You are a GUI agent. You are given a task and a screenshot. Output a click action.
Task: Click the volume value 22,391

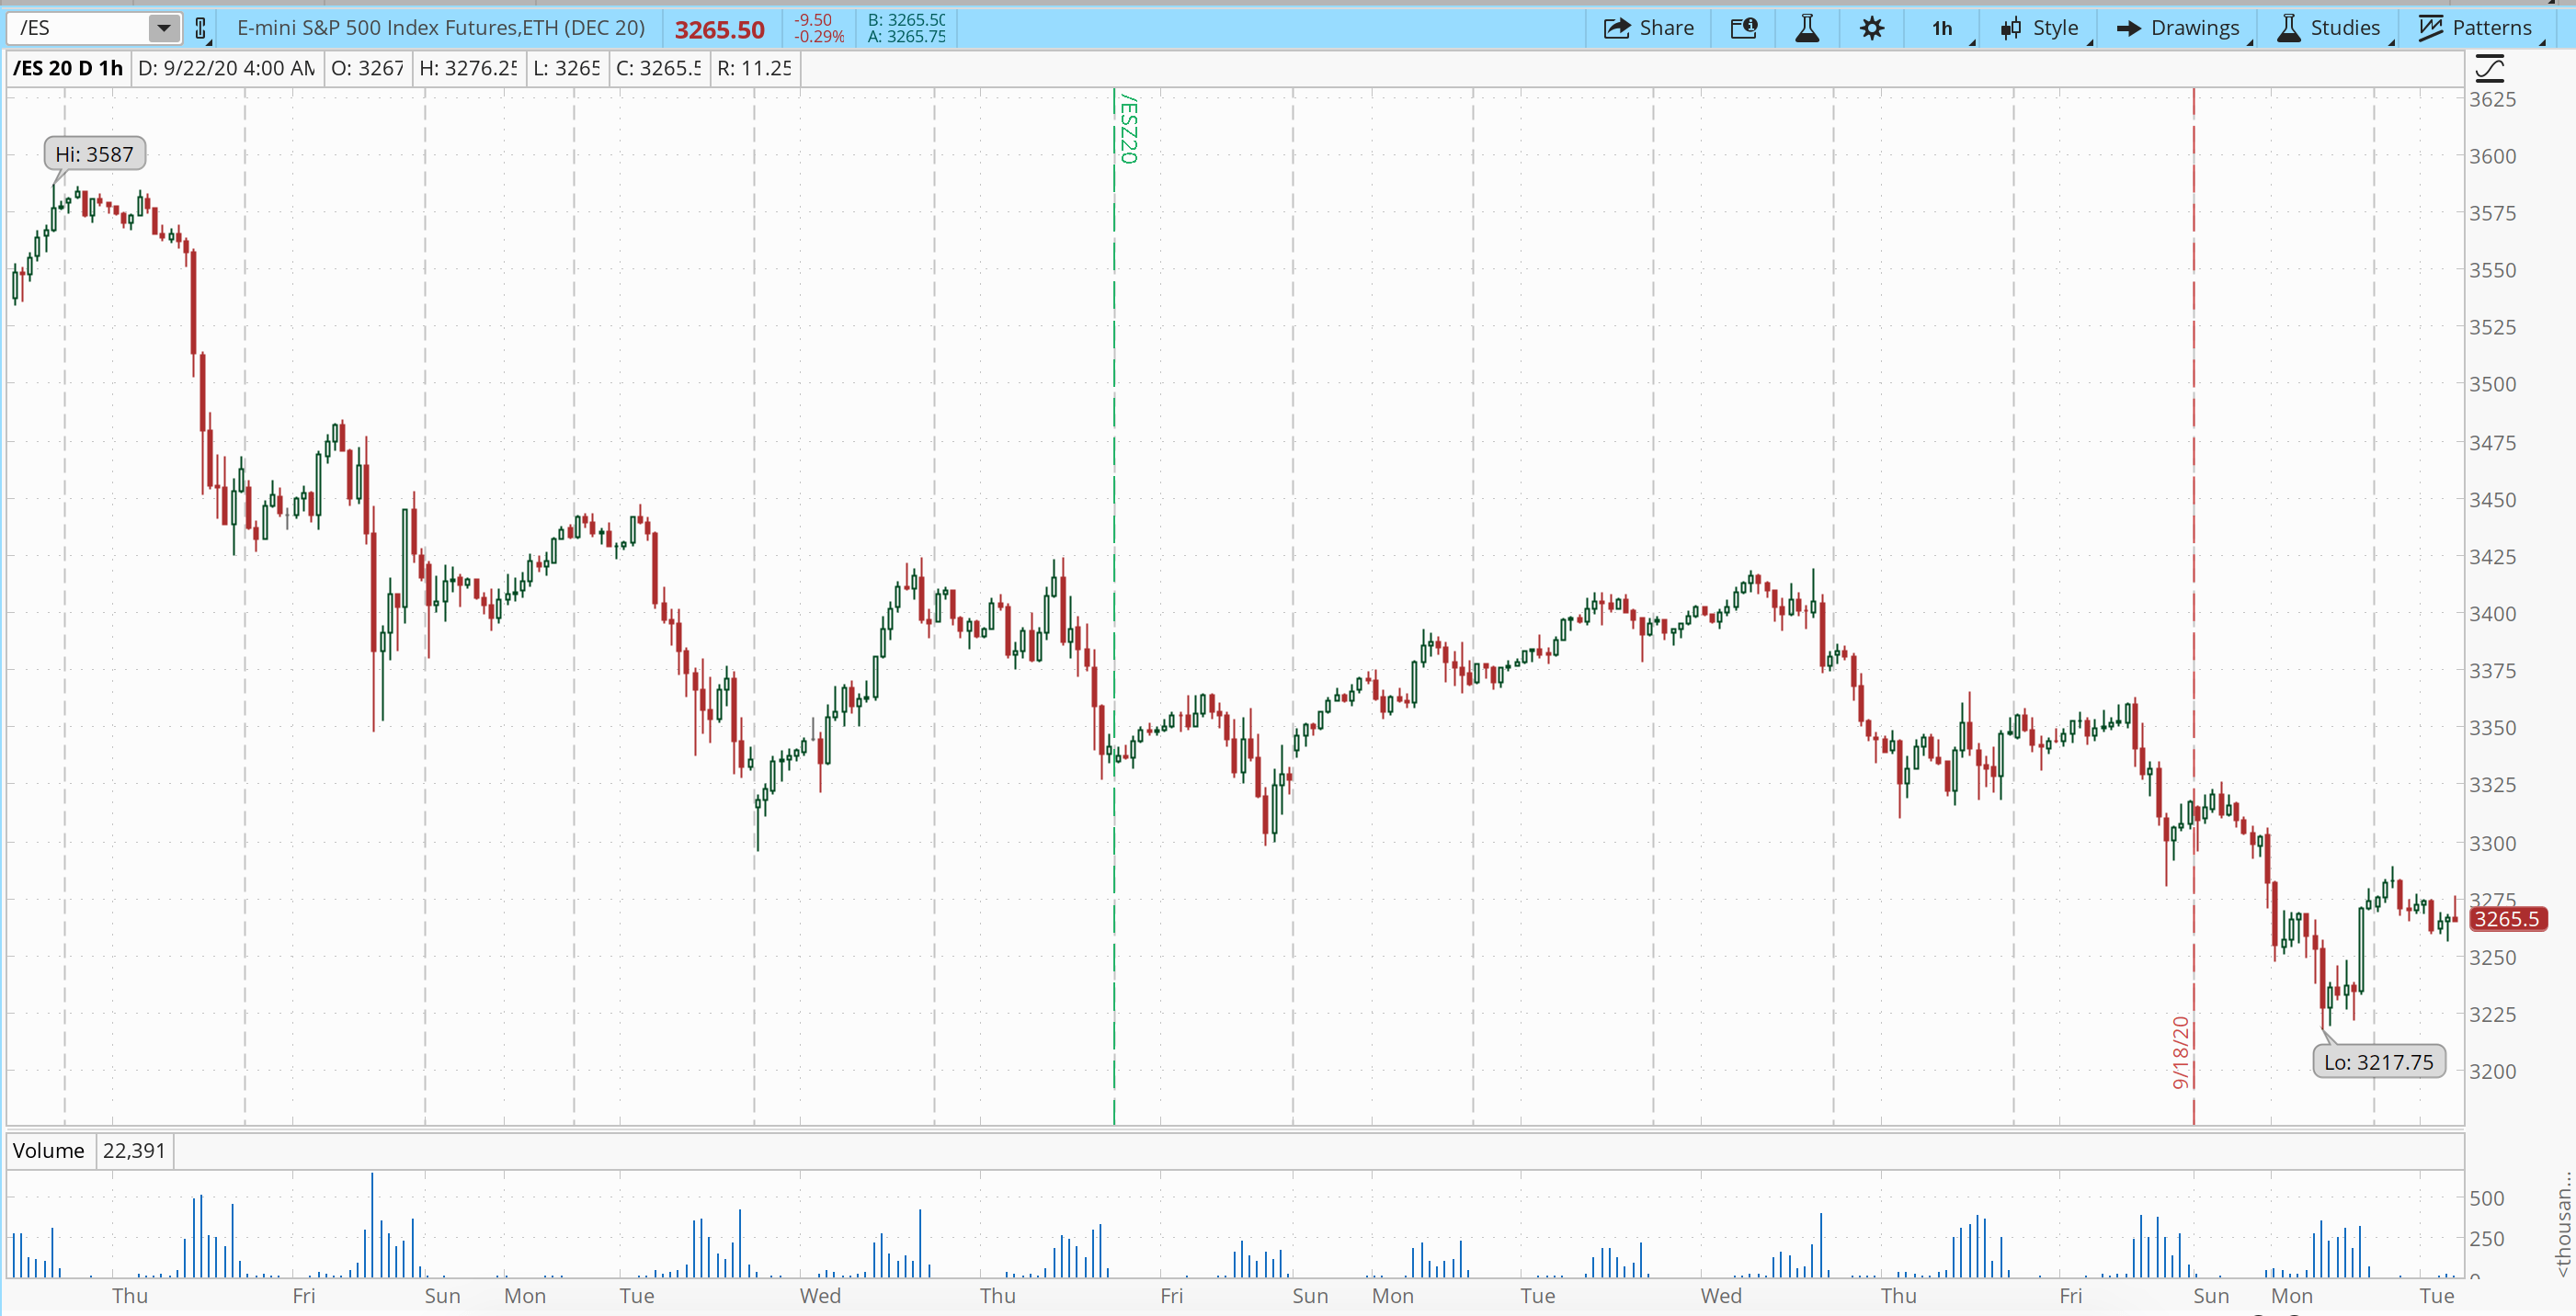click(134, 1150)
